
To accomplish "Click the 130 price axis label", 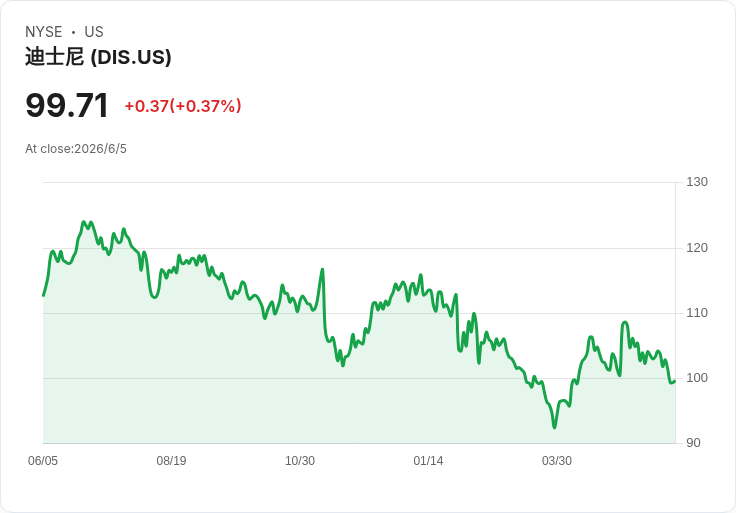I will 697,182.
